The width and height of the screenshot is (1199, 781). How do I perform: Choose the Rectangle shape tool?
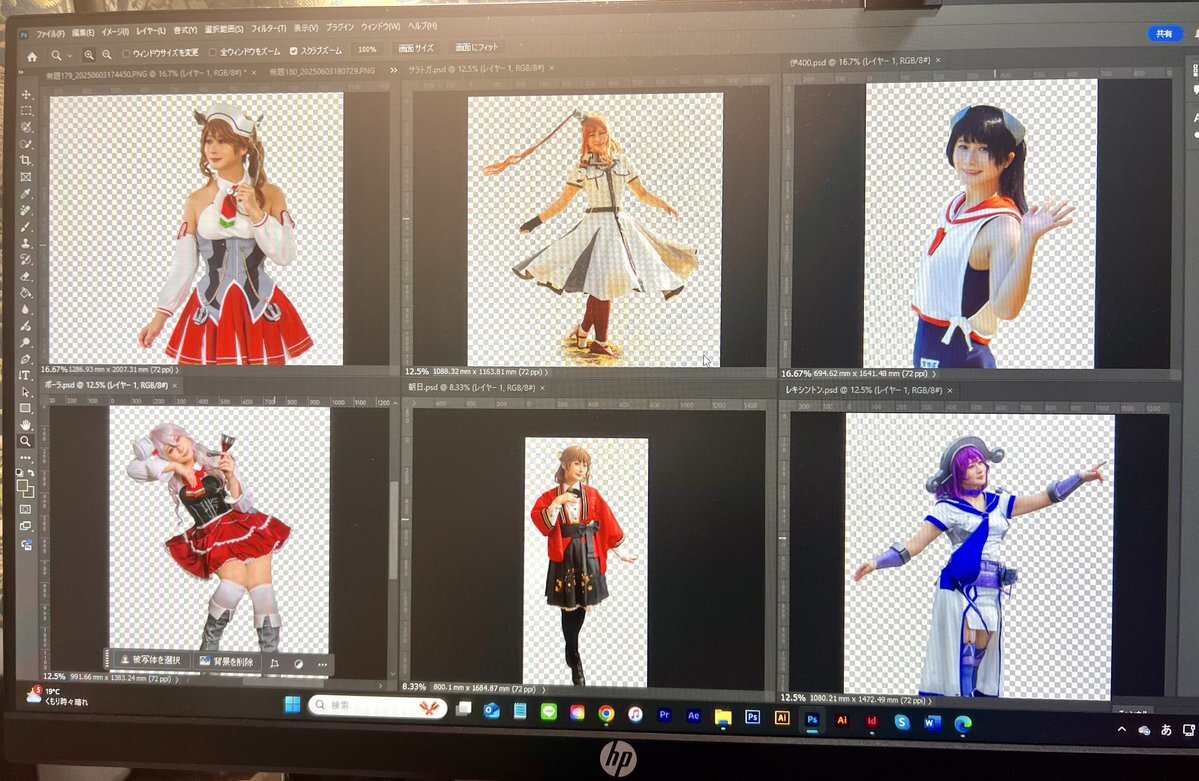pos(25,408)
